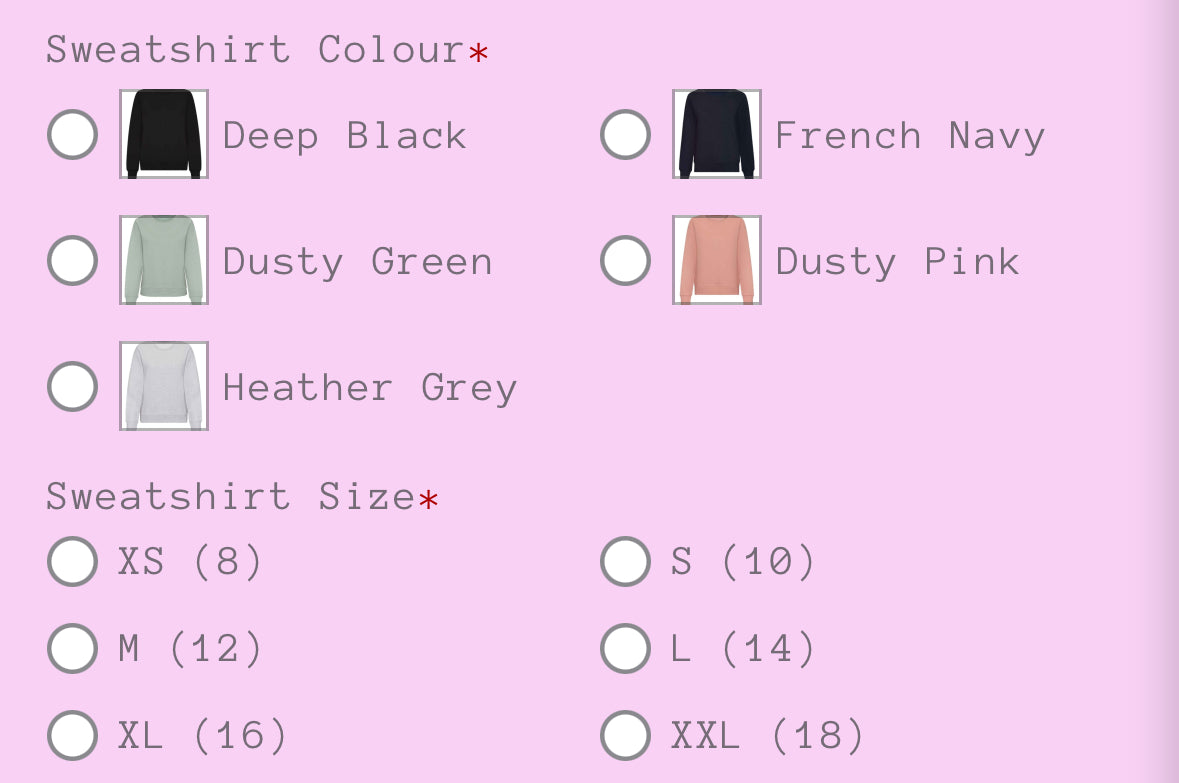
Task: Click the French Navy sweatshirt image
Action: (x=717, y=134)
